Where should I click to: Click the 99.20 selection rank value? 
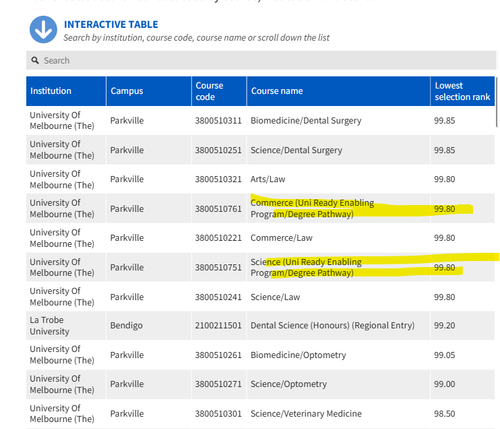[444, 325]
